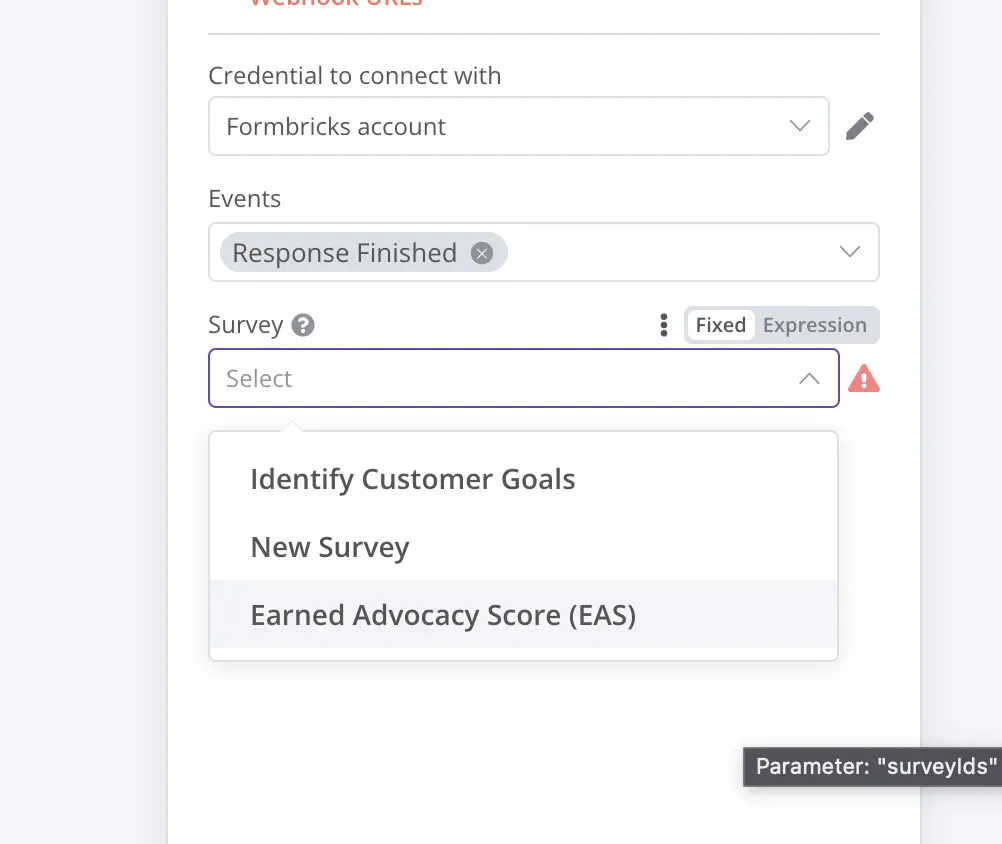Click the Response Finished tag label
Image resolution: width=1002 pixels, height=844 pixels.
[x=344, y=253]
